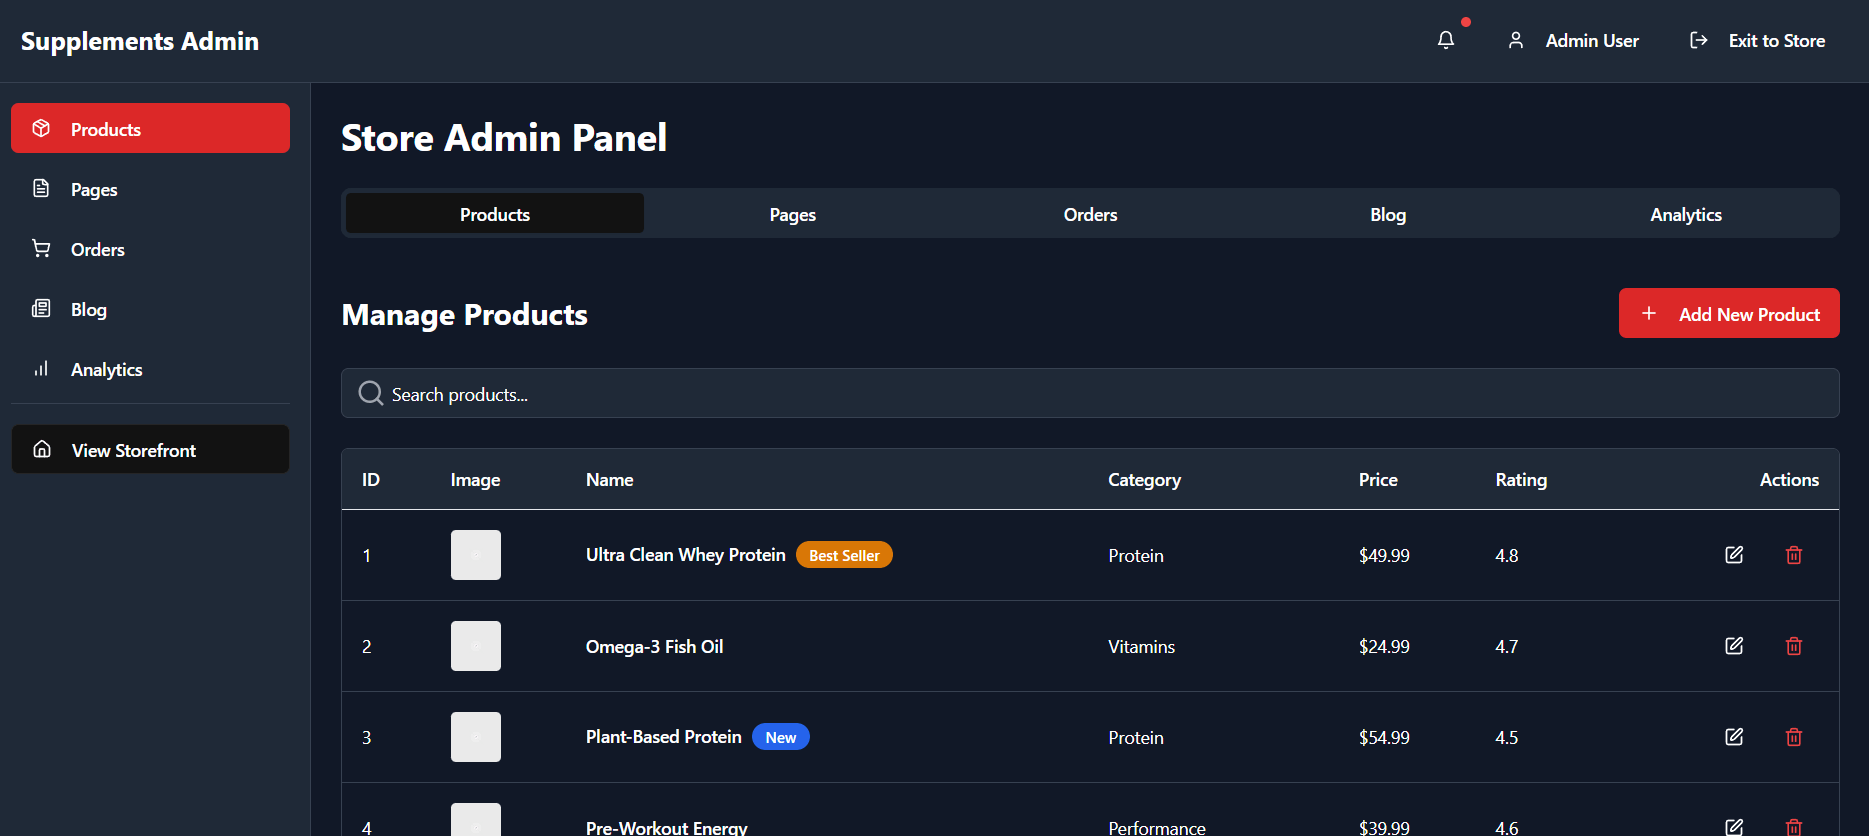Click the magnifier icon in search bar

pyautogui.click(x=371, y=394)
